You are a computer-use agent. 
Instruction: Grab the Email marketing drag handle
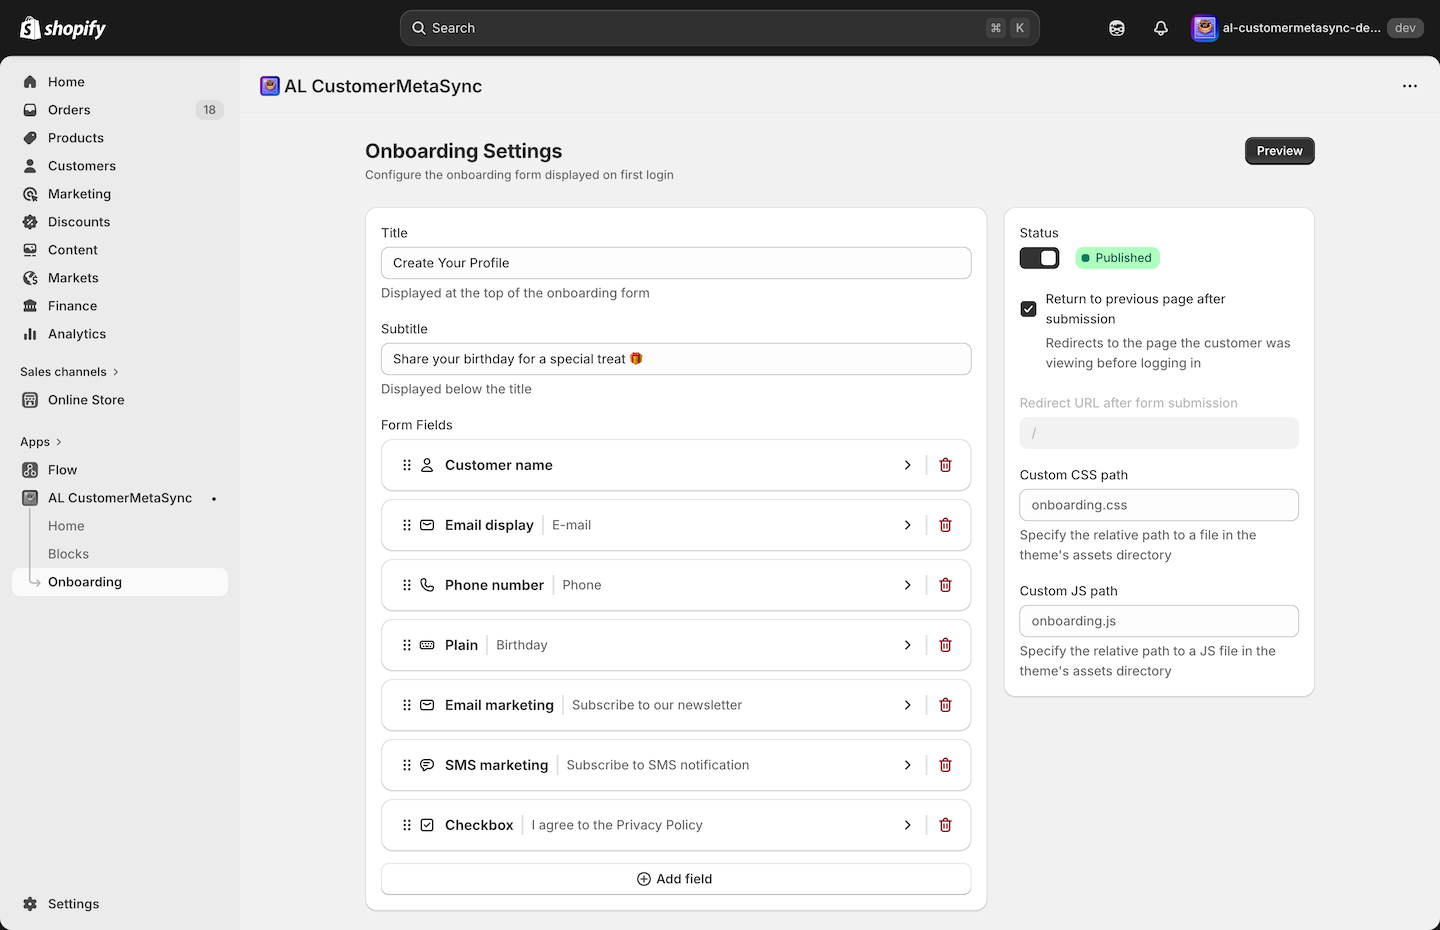tap(407, 705)
